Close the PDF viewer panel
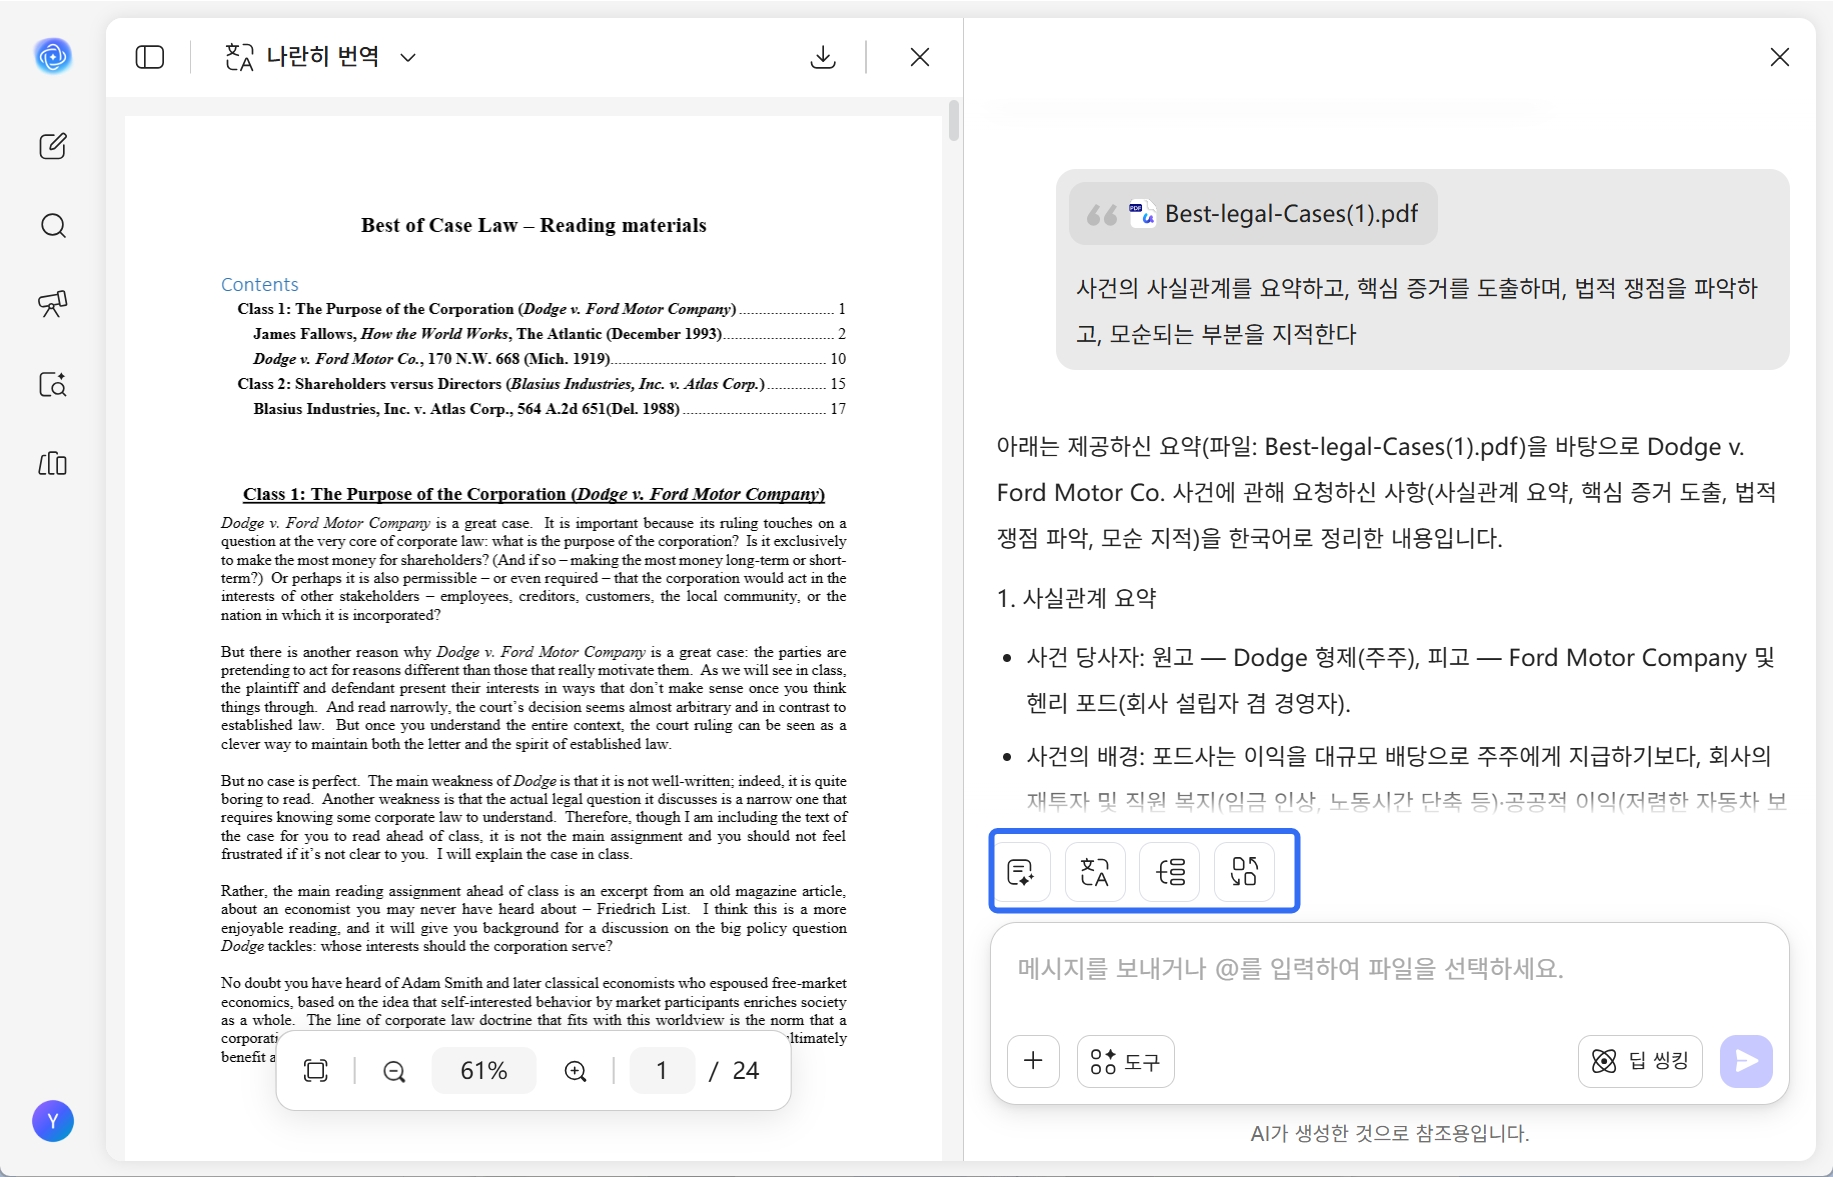Screen dimensions: 1833x1177 point(920,57)
